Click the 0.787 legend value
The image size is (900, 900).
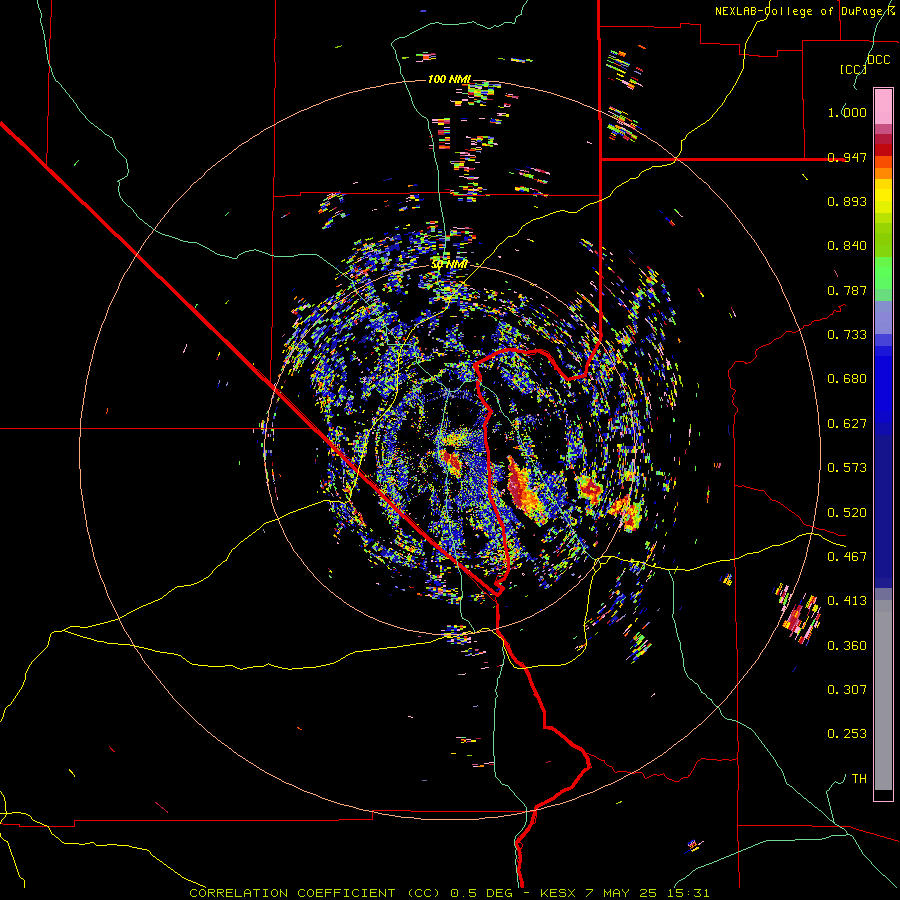pos(847,290)
